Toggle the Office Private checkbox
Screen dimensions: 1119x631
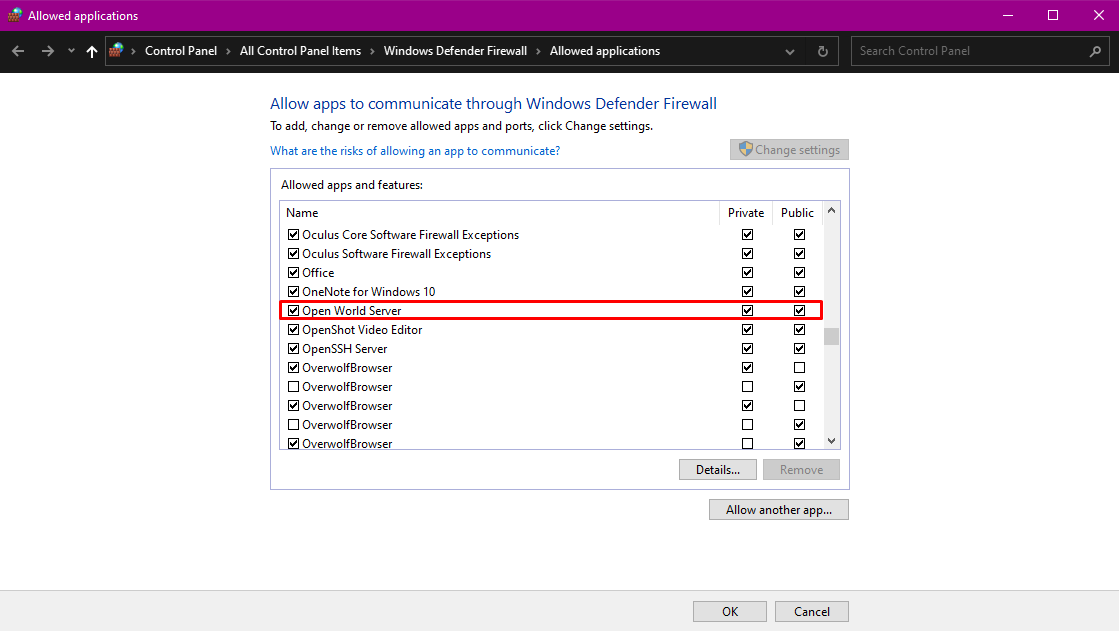[x=747, y=273]
